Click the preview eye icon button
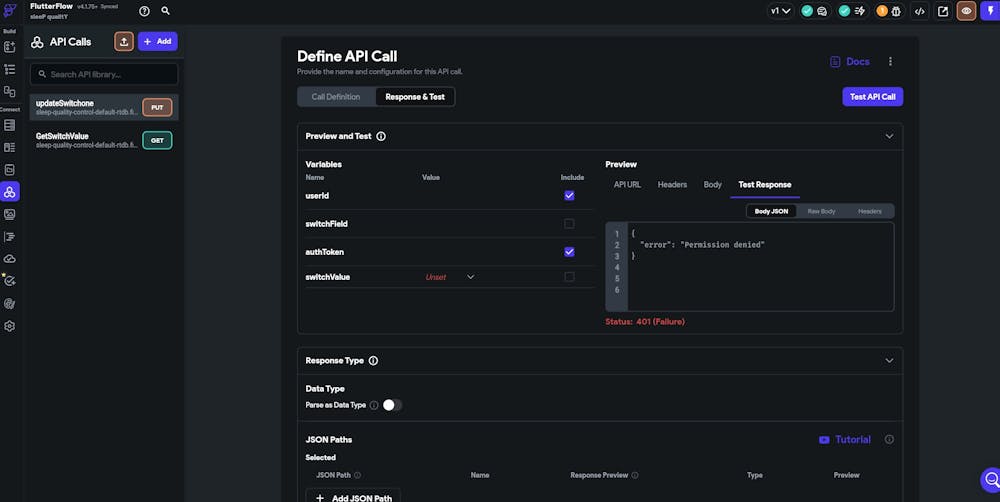The width and height of the screenshot is (1000, 502). tap(966, 11)
